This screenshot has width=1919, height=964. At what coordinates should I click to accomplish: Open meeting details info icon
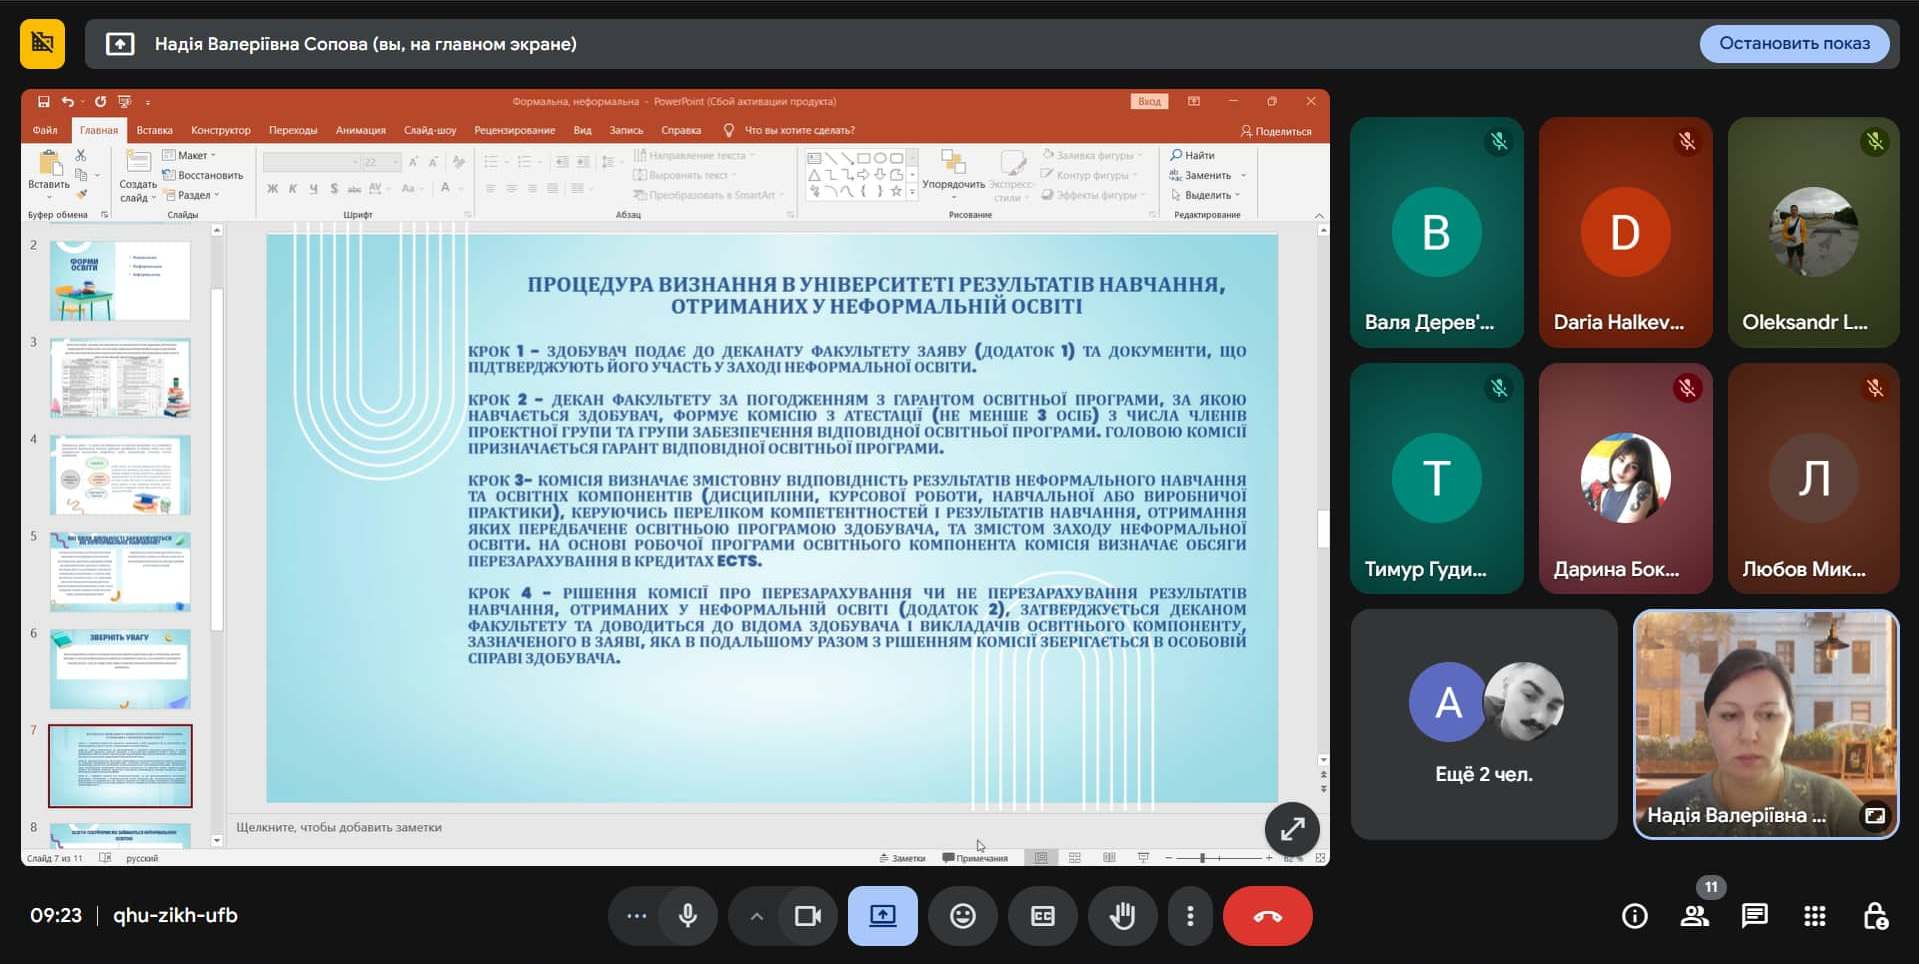tap(1634, 916)
